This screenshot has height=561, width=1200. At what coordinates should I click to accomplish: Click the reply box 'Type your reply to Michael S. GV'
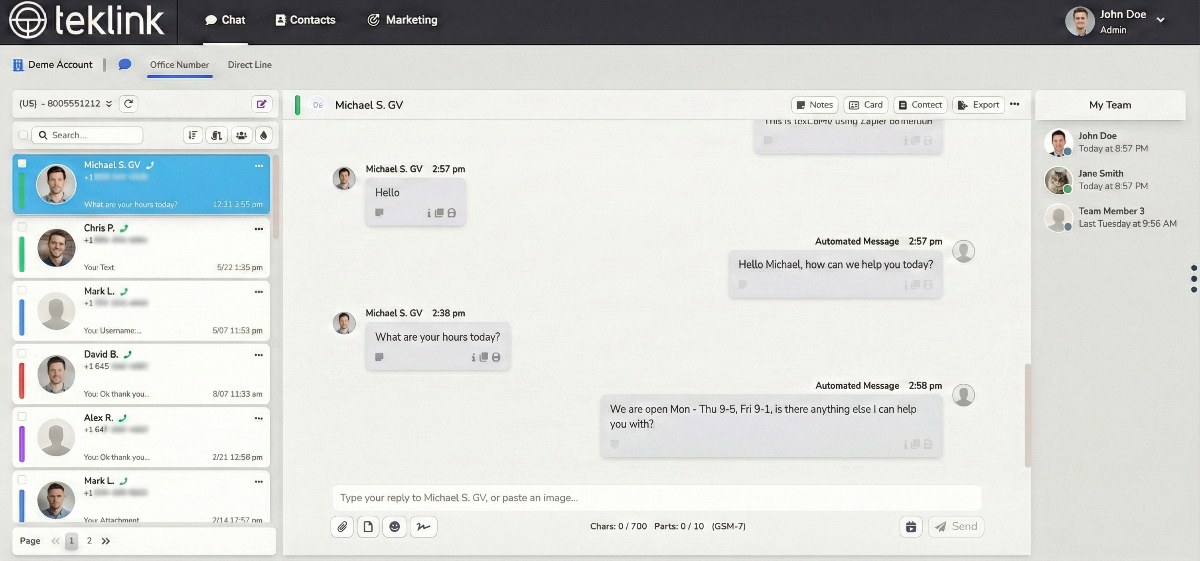[x=657, y=497]
